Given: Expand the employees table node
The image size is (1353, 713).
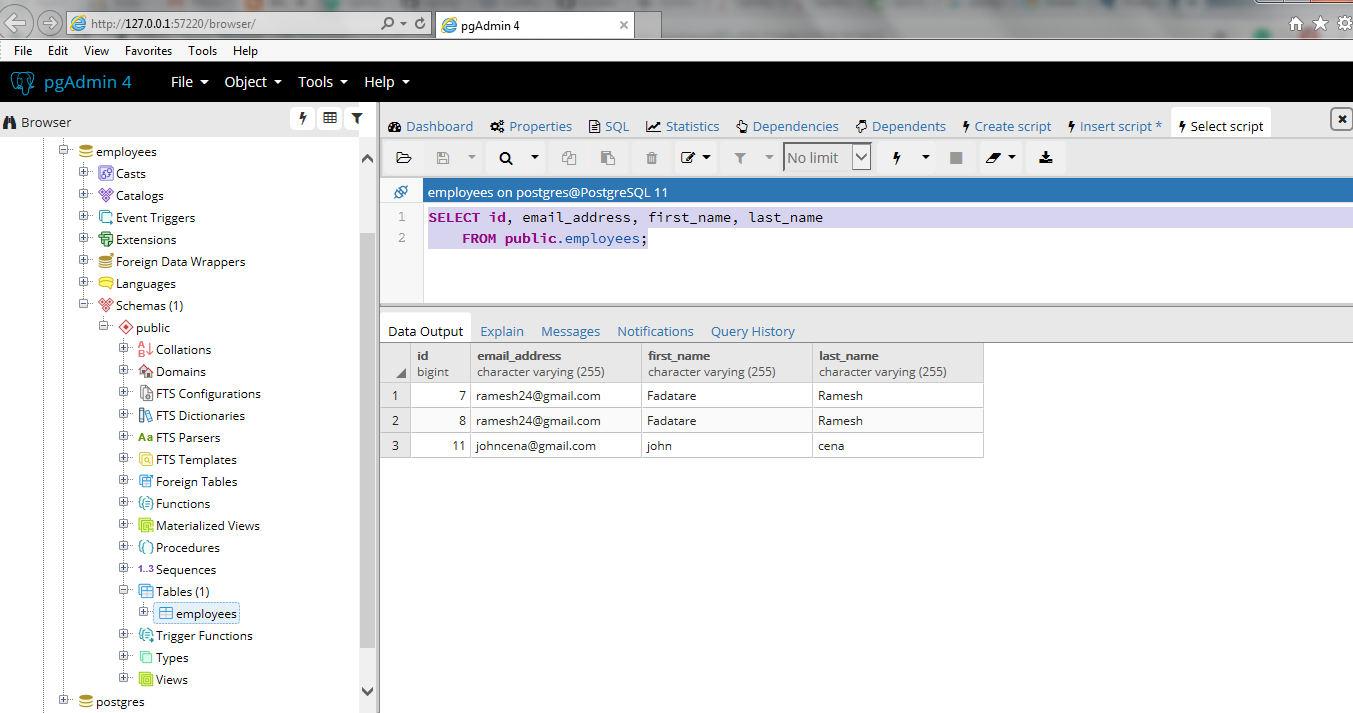Looking at the screenshot, I should 144,613.
